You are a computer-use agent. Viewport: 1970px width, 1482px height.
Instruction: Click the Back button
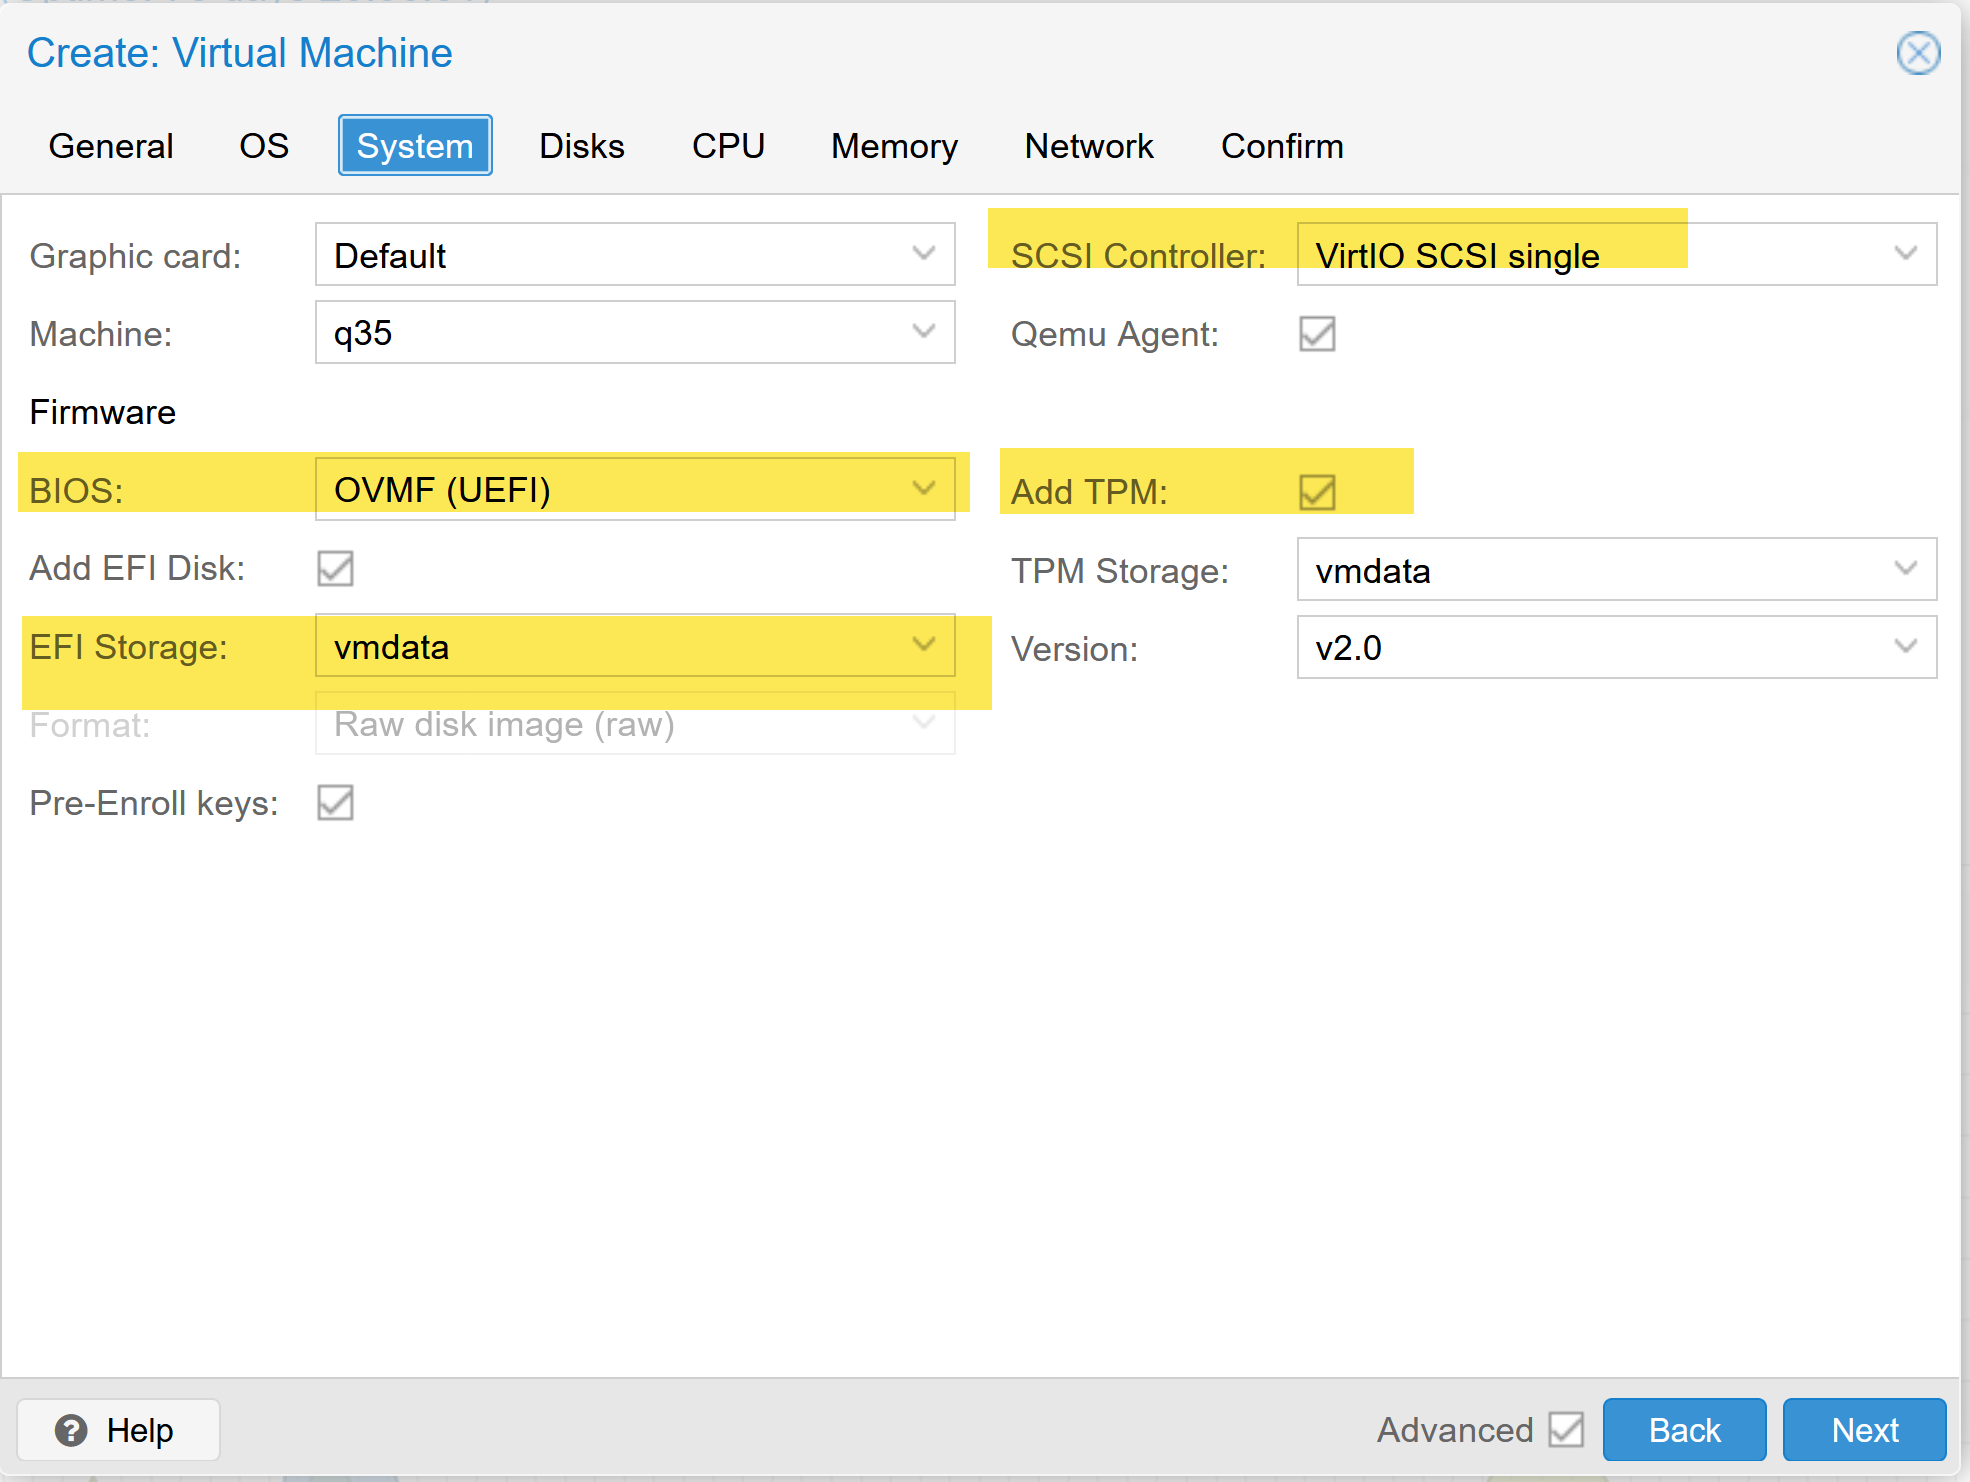[x=1684, y=1429]
